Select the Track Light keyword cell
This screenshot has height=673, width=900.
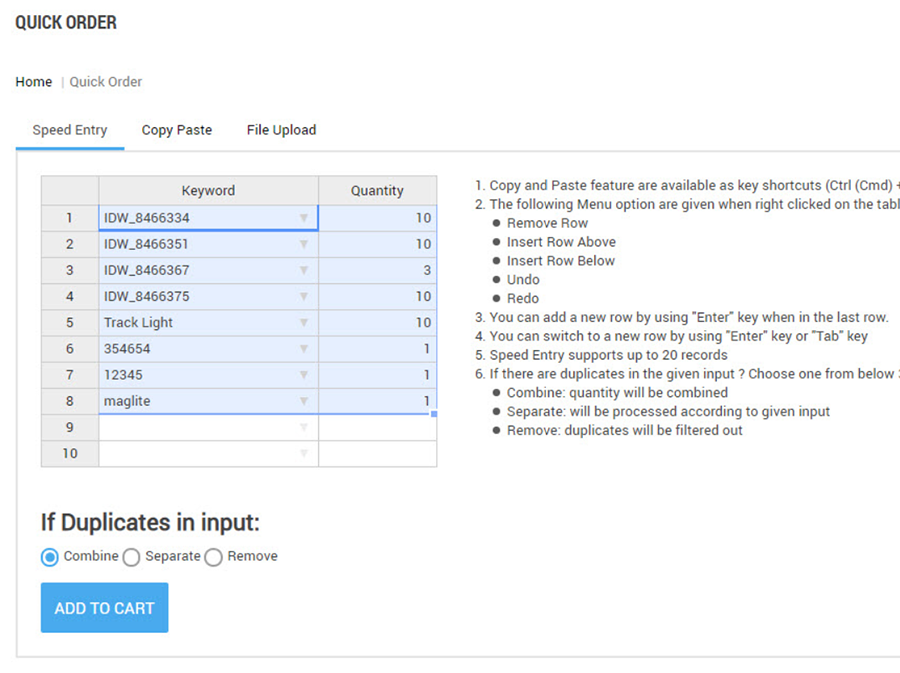[x=208, y=322]
